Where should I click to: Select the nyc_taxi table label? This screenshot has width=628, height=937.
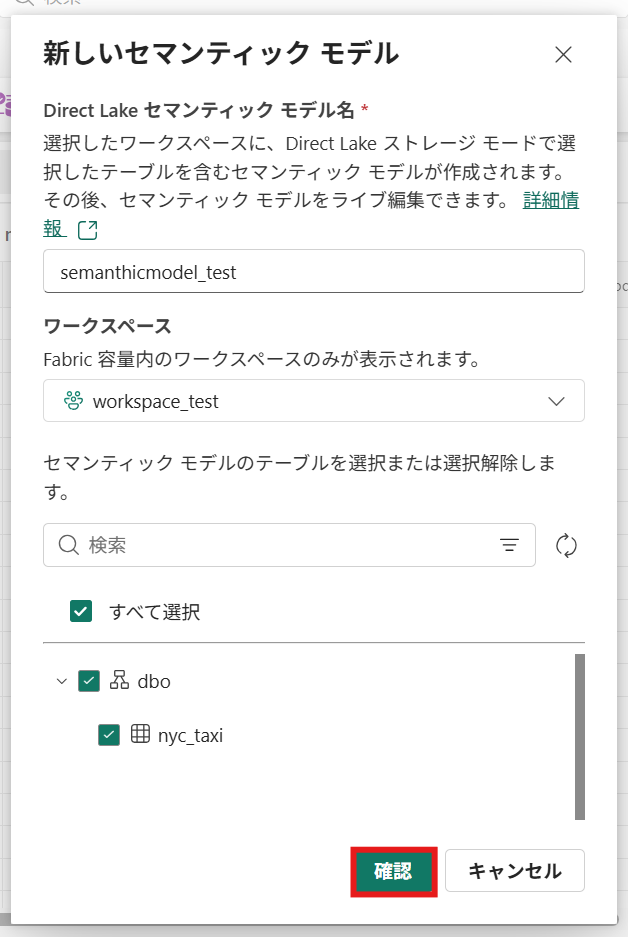pyautogui.click(x=190, y=735)
